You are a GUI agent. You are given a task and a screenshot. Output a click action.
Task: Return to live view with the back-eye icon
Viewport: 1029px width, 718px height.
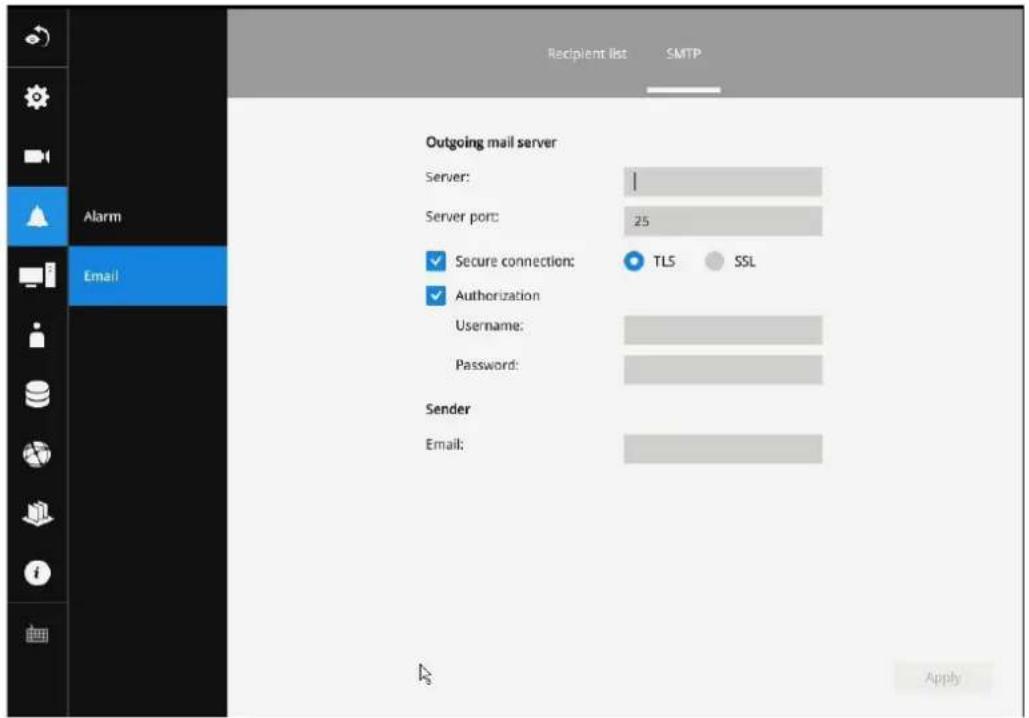(x=37, y=37)
